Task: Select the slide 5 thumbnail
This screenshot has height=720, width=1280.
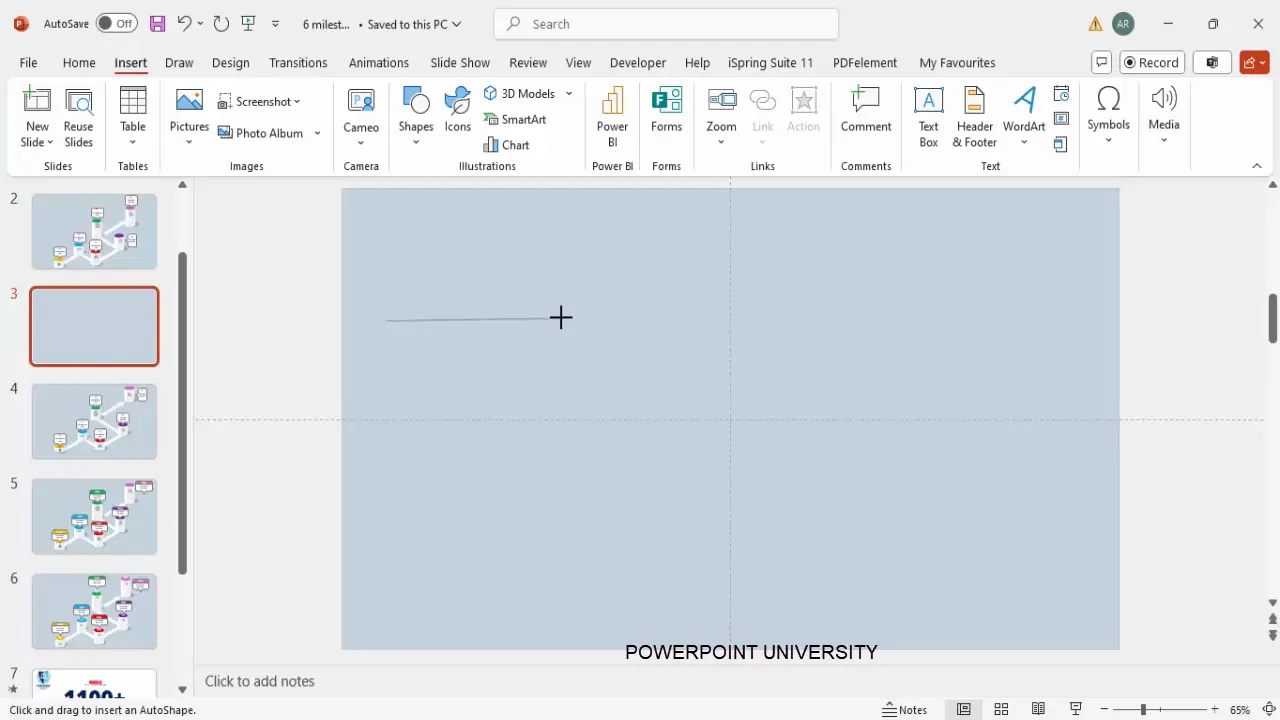Action: 94,516
